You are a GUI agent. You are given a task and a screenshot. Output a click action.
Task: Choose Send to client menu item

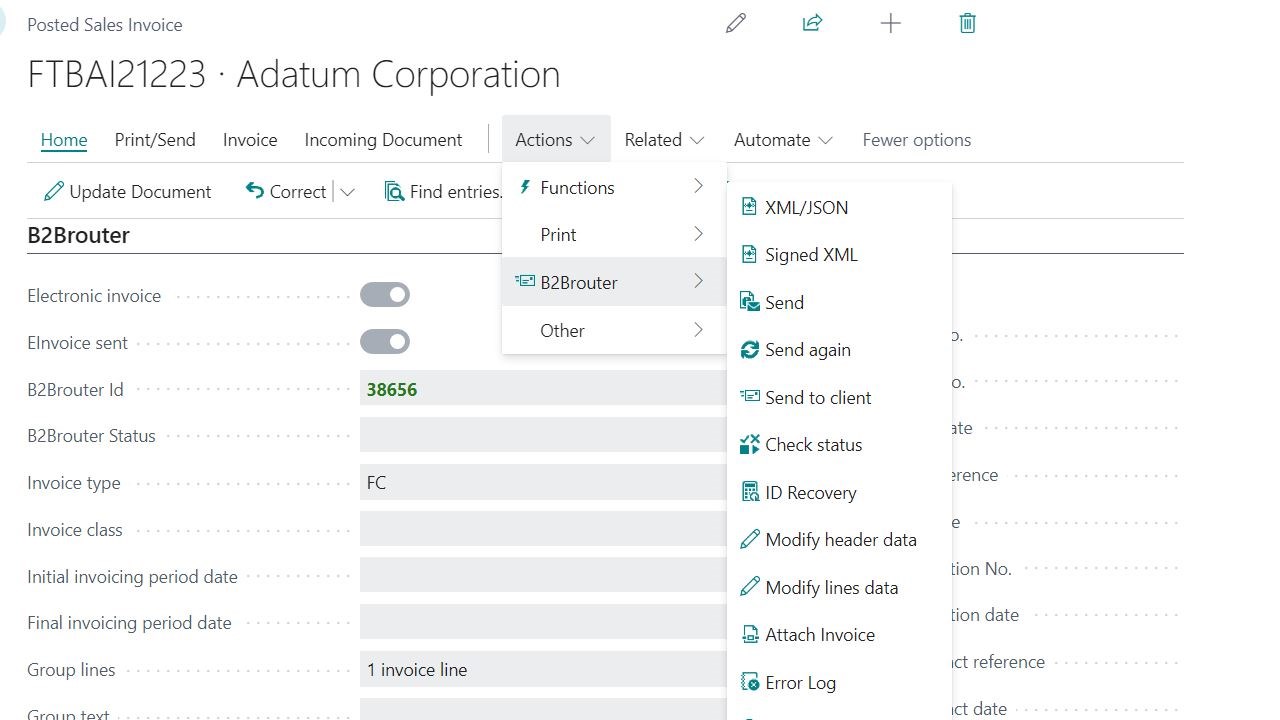pos(840,397)
